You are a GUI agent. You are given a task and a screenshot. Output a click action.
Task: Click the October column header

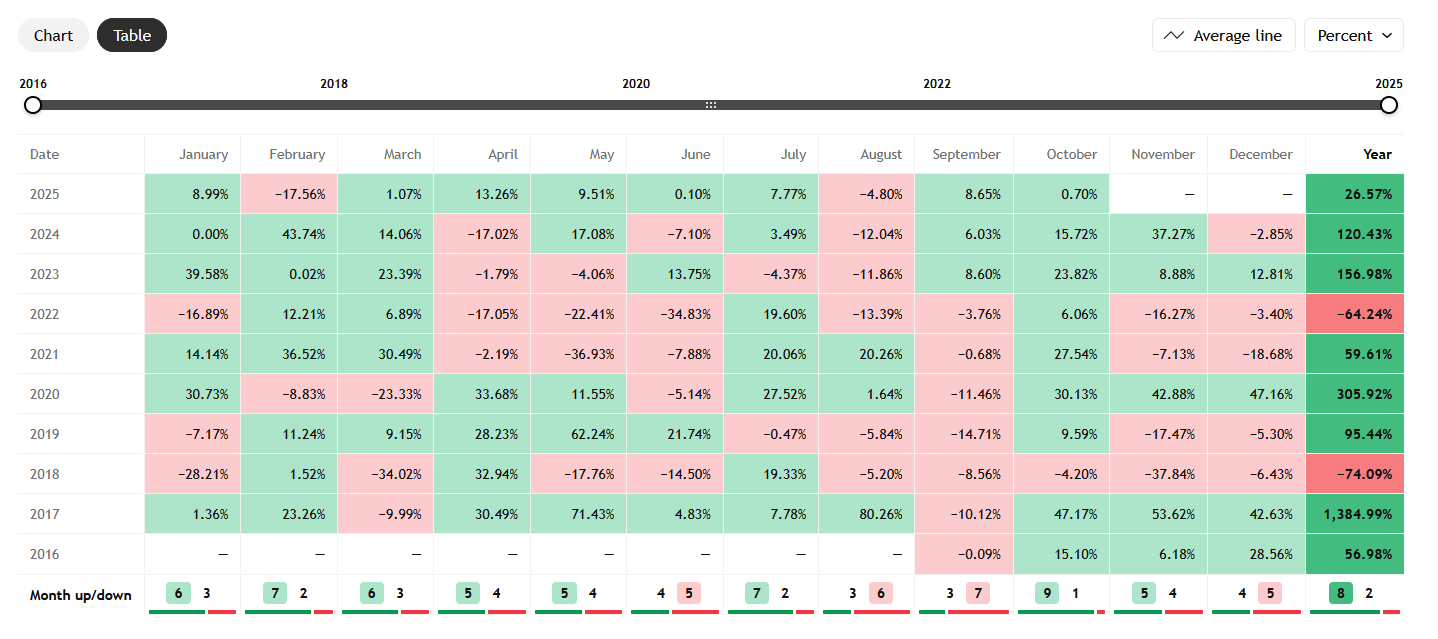coord(1071,154)
